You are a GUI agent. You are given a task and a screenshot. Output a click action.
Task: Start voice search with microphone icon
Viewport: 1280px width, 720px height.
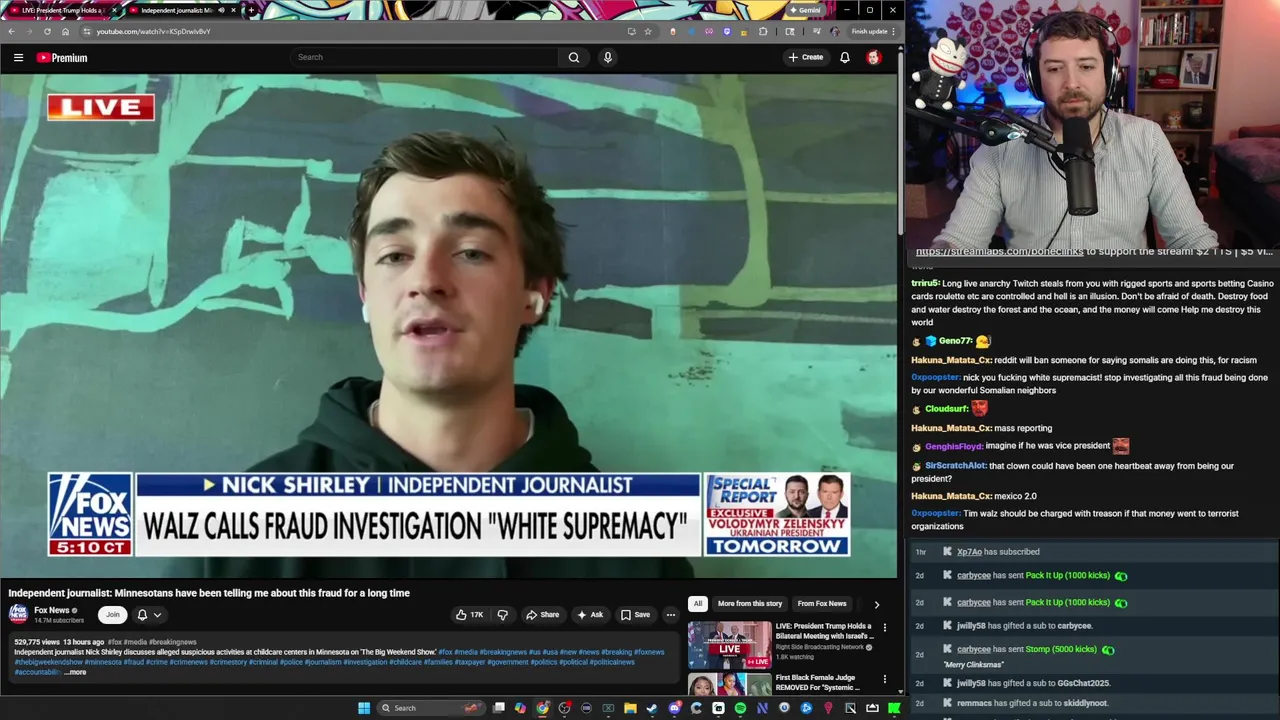point(607,57)
